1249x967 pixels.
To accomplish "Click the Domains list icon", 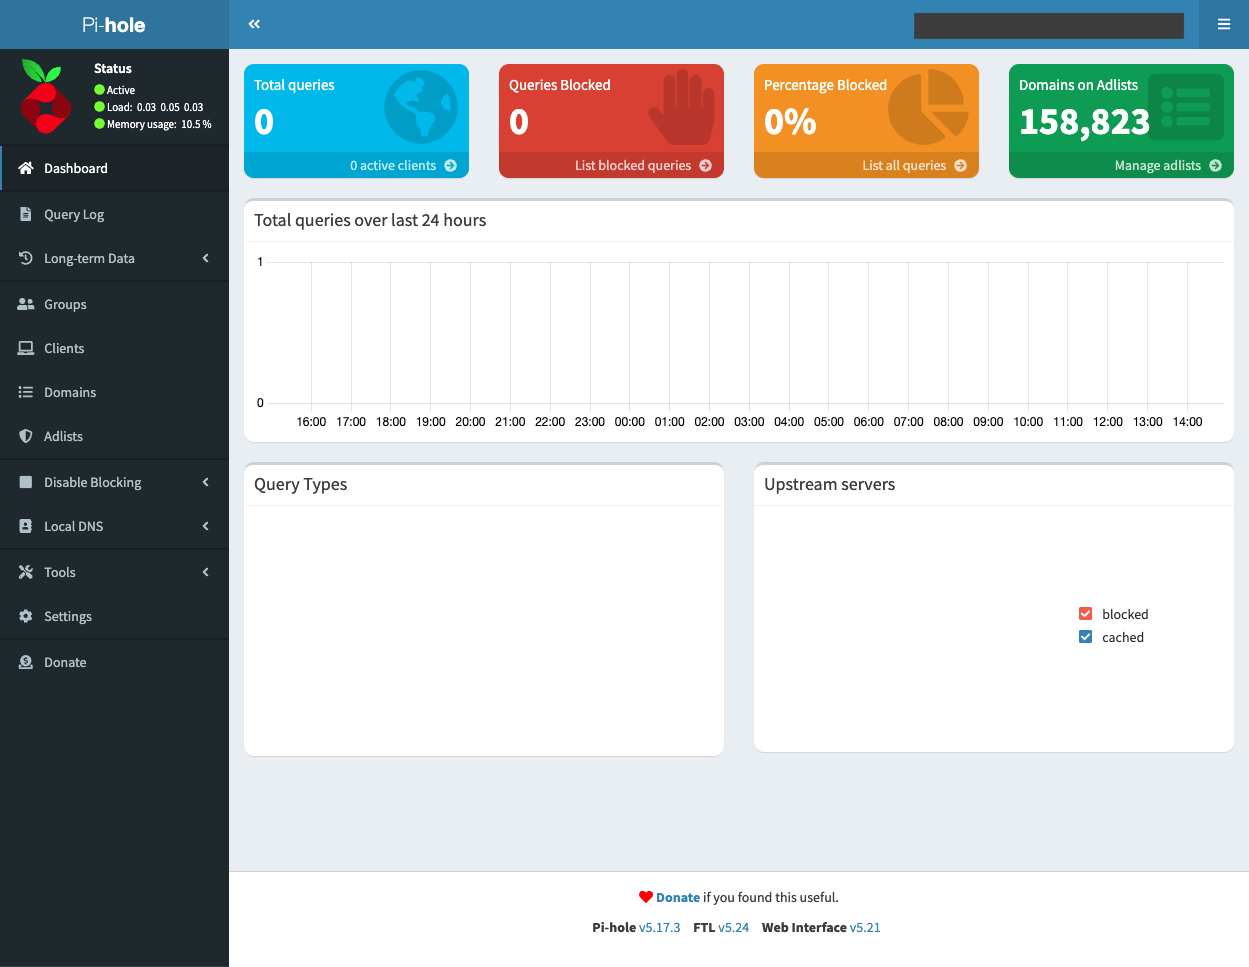I will pos(26,392).
